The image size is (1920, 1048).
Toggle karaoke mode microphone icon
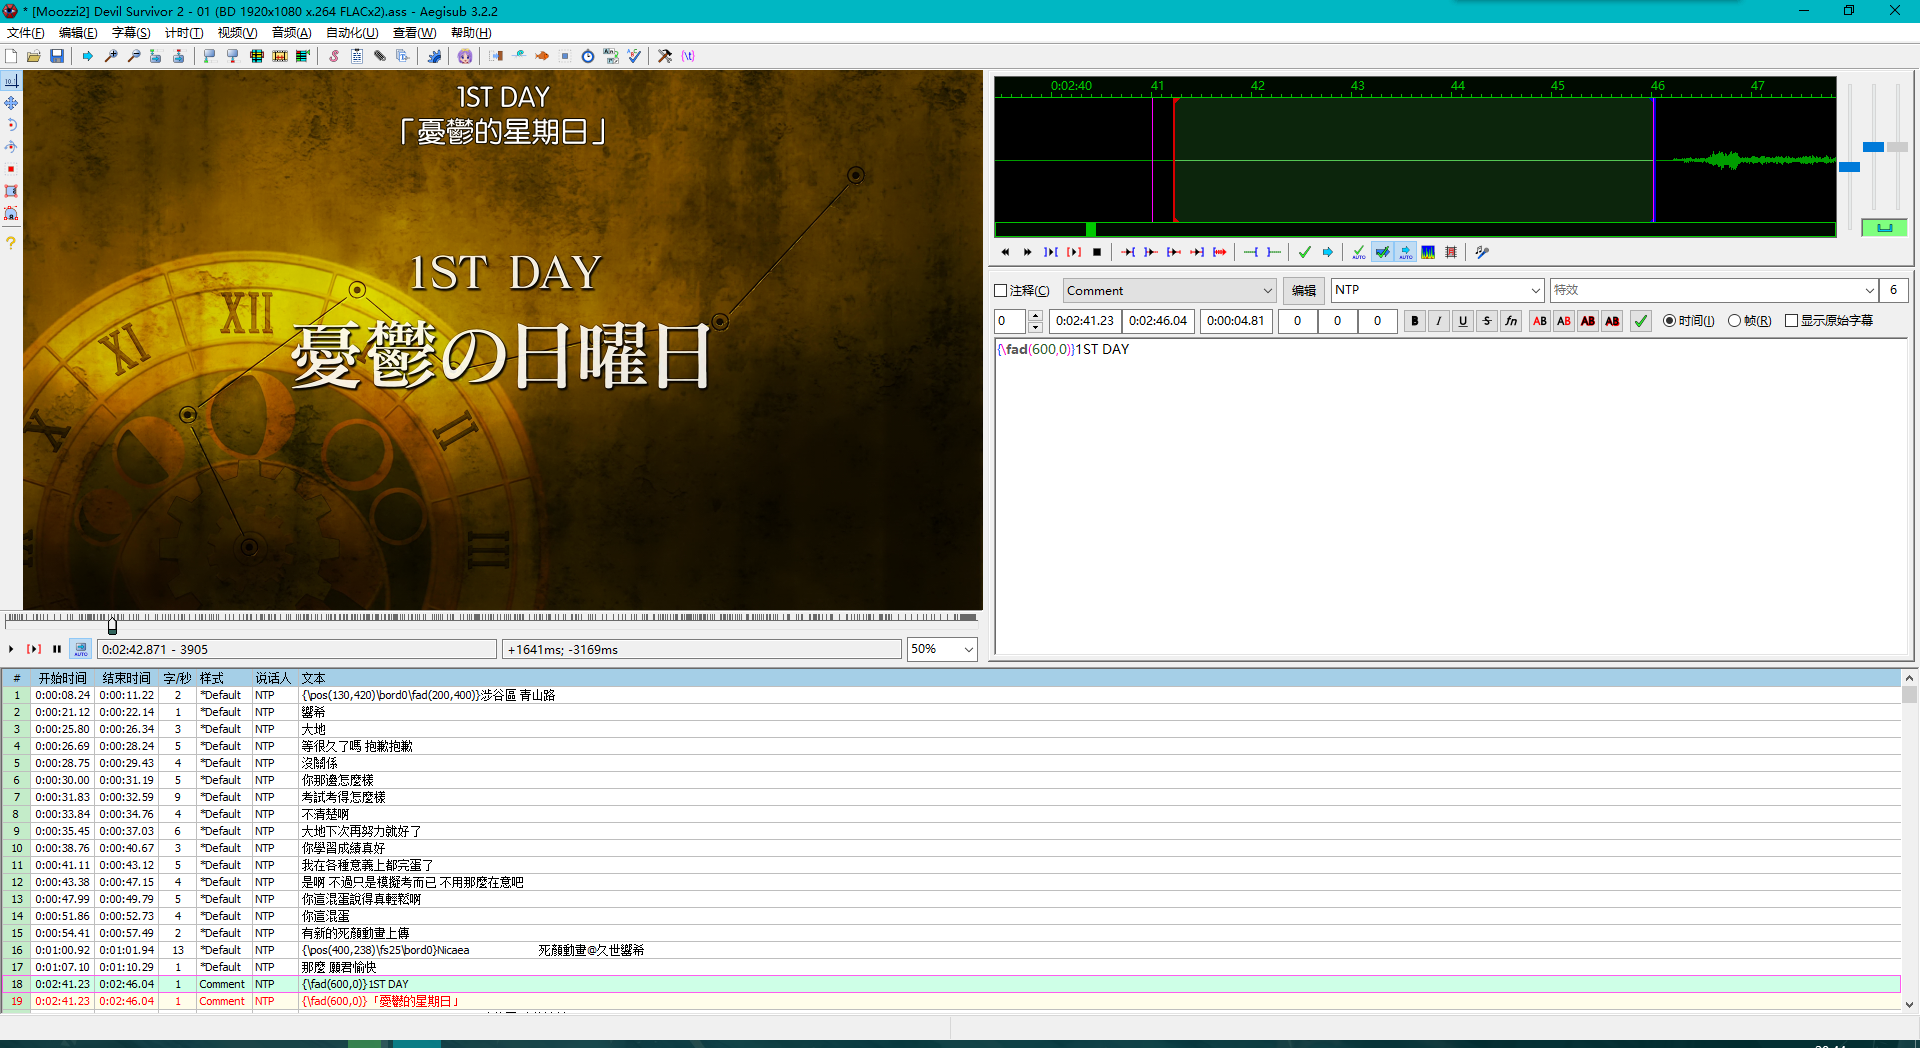coord(1482,252)
